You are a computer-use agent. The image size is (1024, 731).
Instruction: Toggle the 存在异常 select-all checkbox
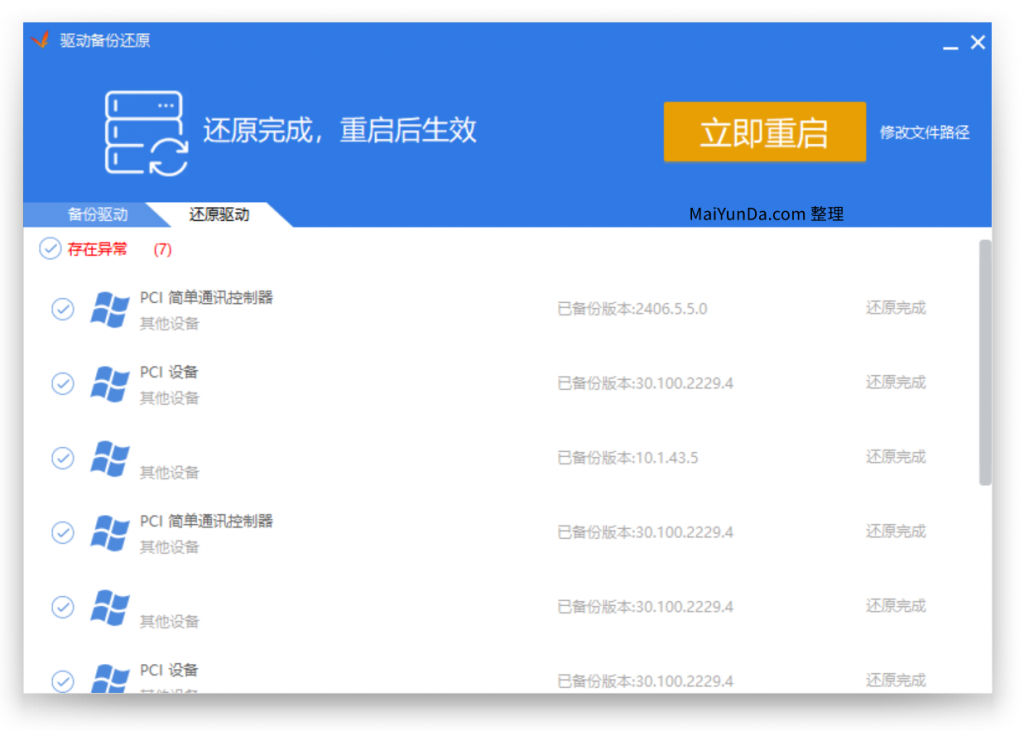point(50,249)
